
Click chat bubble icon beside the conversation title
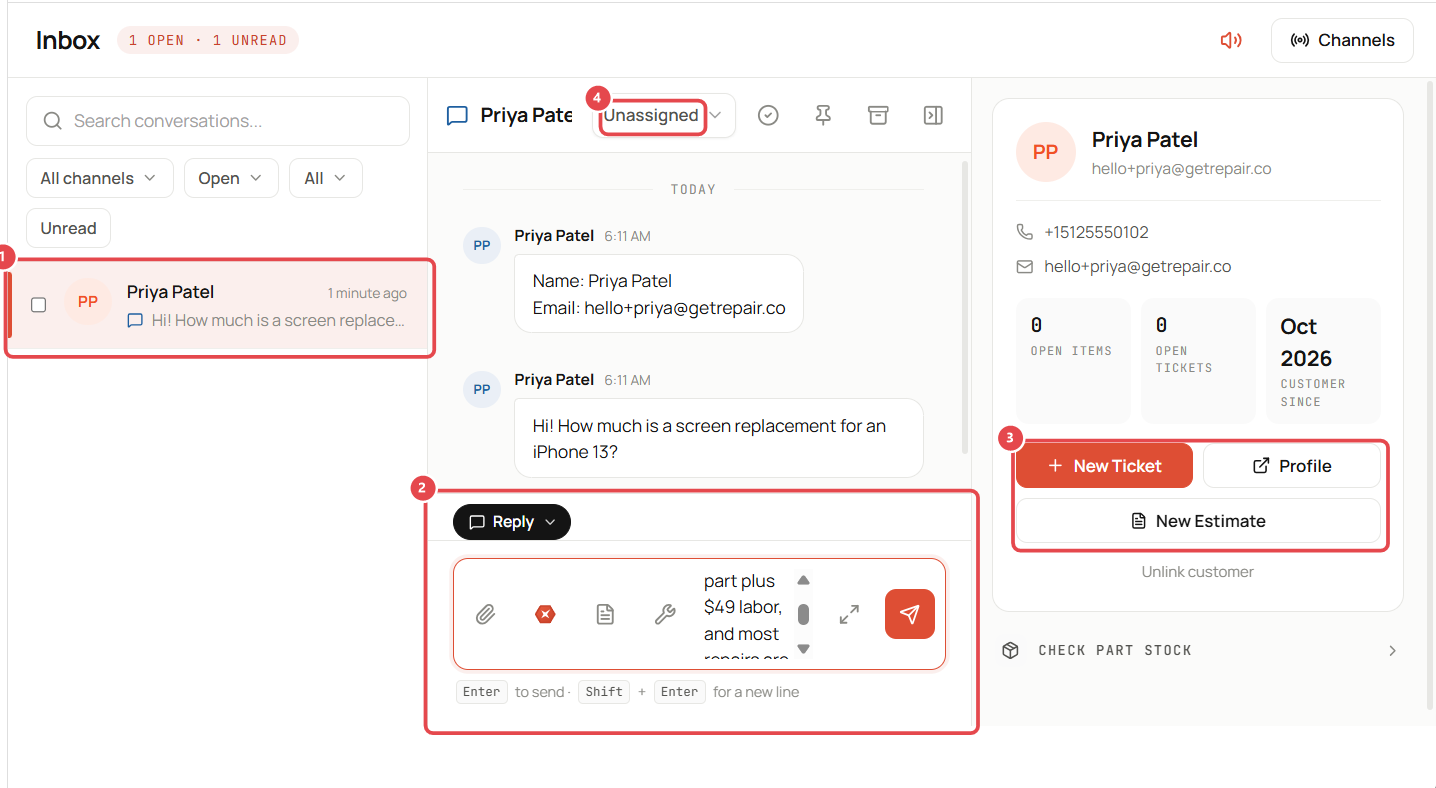click(457, 116)
